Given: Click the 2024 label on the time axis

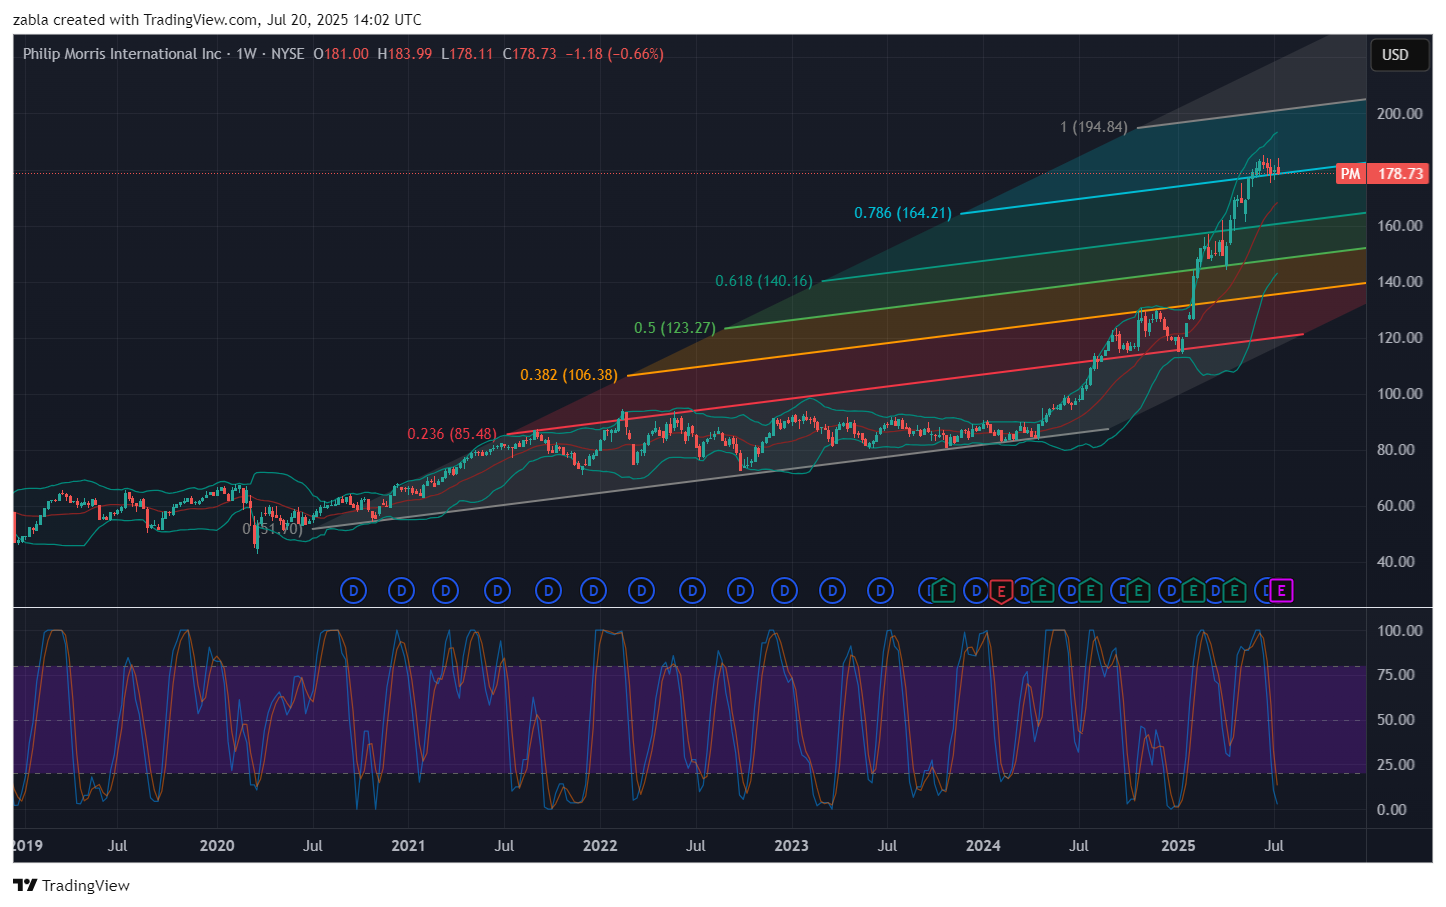Looking at the screenshot, I should 983,846.
